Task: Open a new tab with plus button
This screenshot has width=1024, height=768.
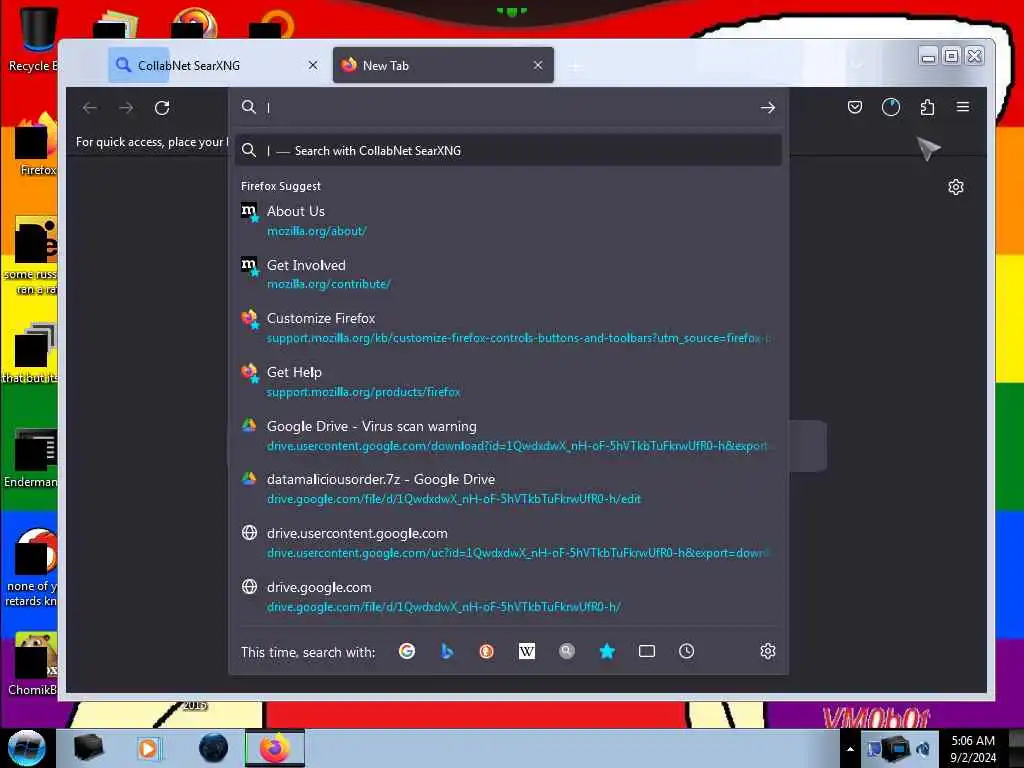Action: point(575,66)
